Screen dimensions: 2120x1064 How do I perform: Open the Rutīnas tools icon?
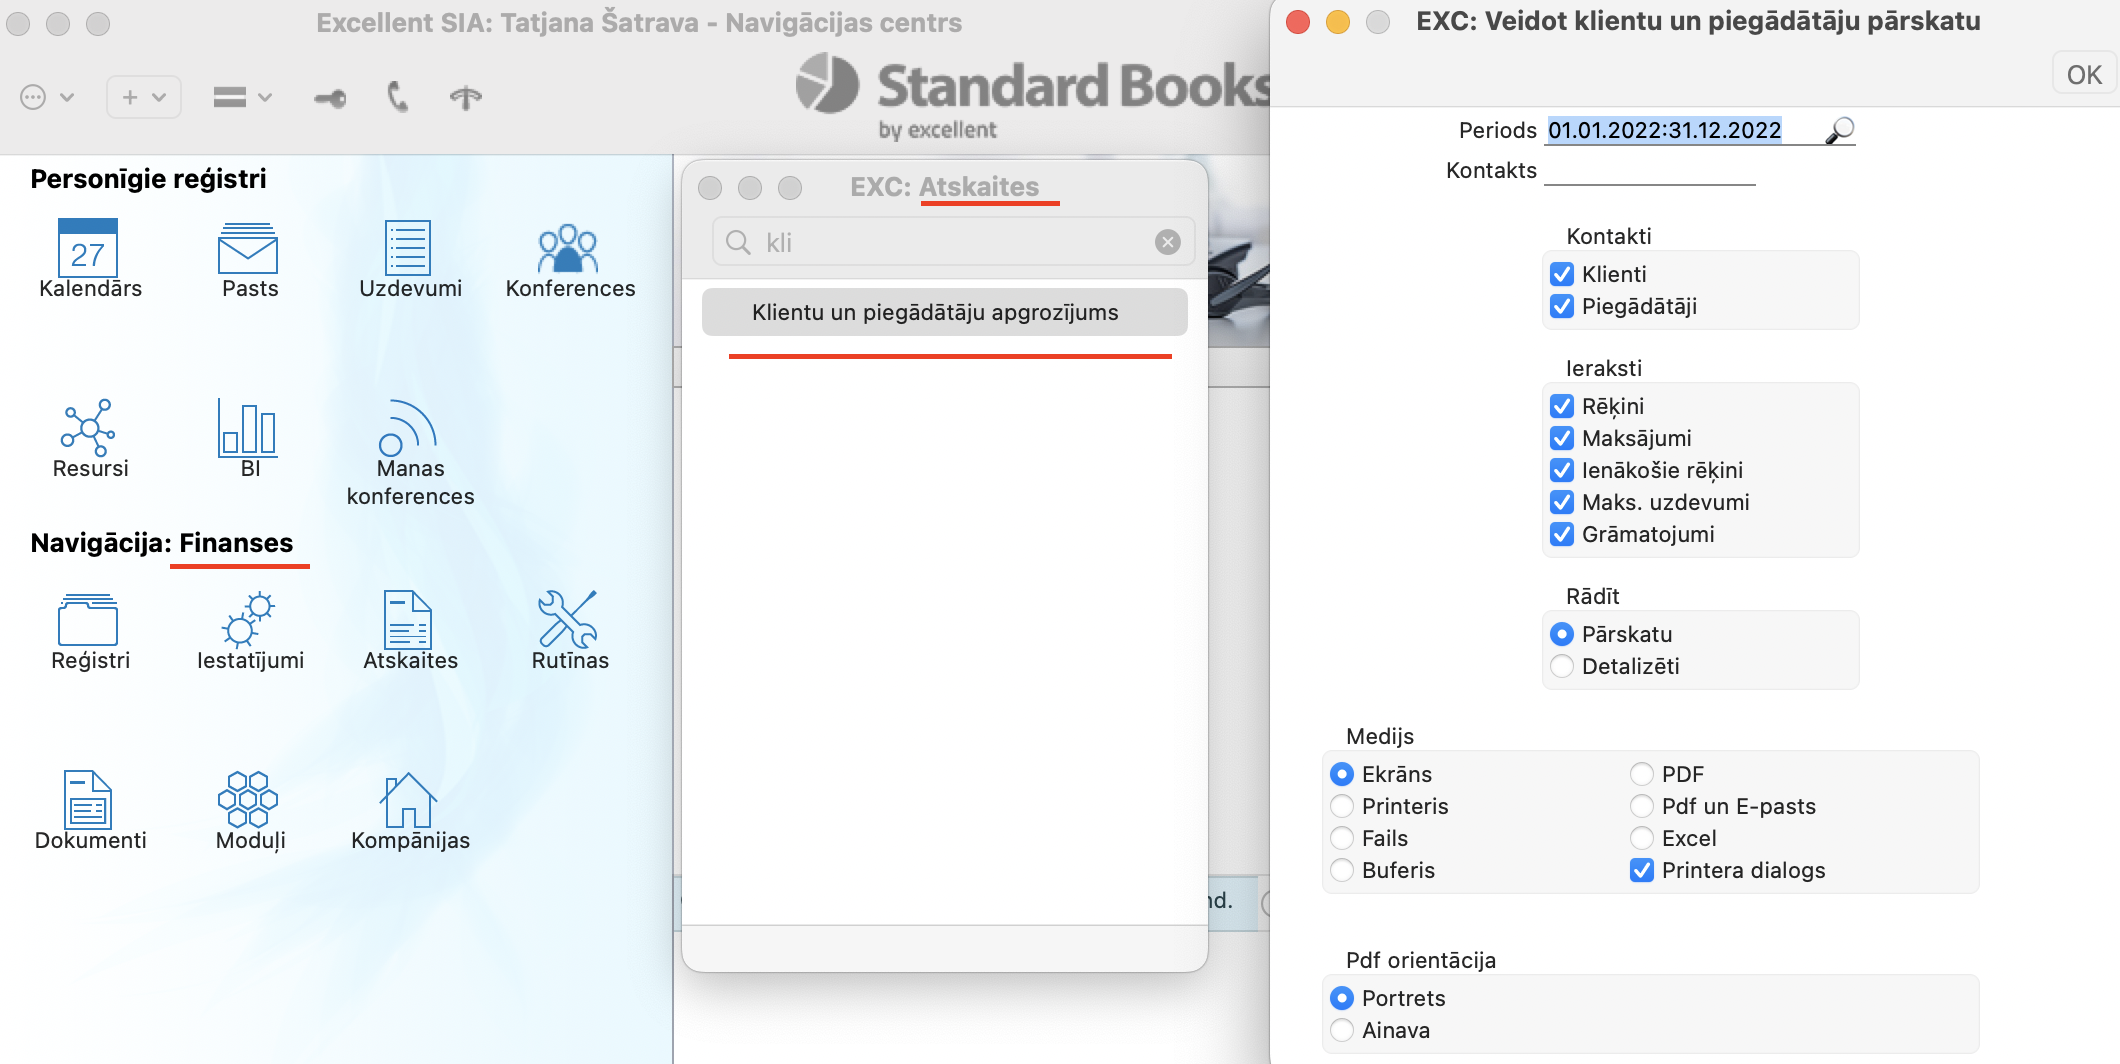click(568, 622)
